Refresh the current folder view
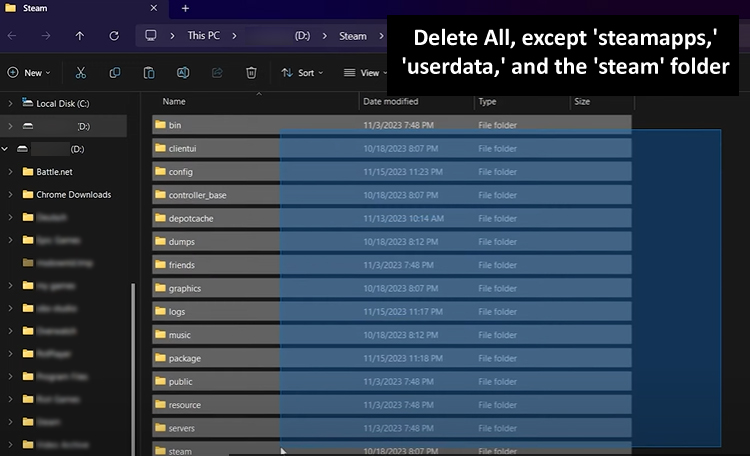The width and height of the screenshot is (750, 456). pyautogui.click(x=114, y=36)
